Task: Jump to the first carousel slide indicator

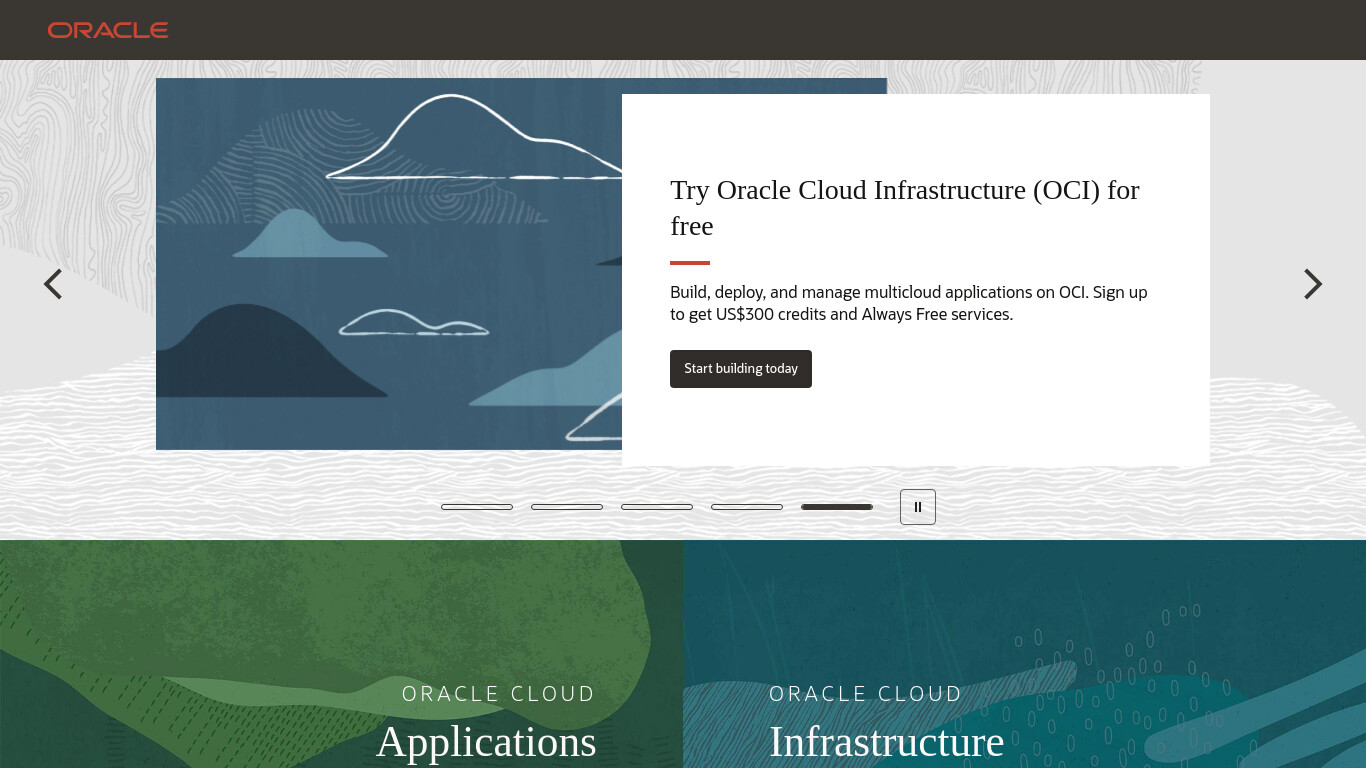Action: point(477,507)
